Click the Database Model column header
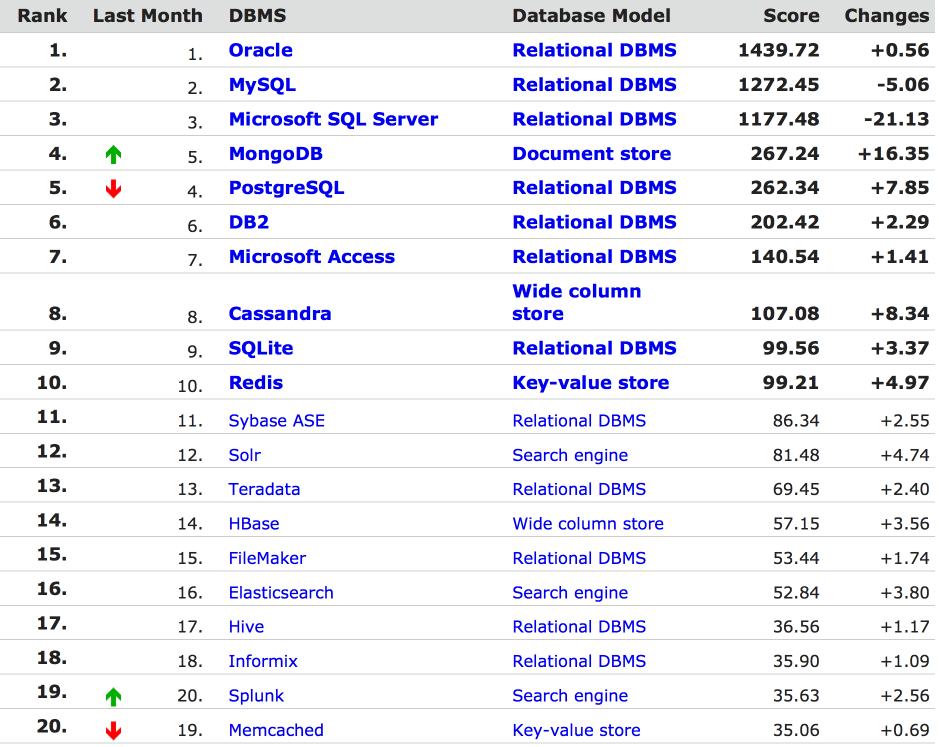The height and width of the screenshot is (747, 939). click(591, 16)
